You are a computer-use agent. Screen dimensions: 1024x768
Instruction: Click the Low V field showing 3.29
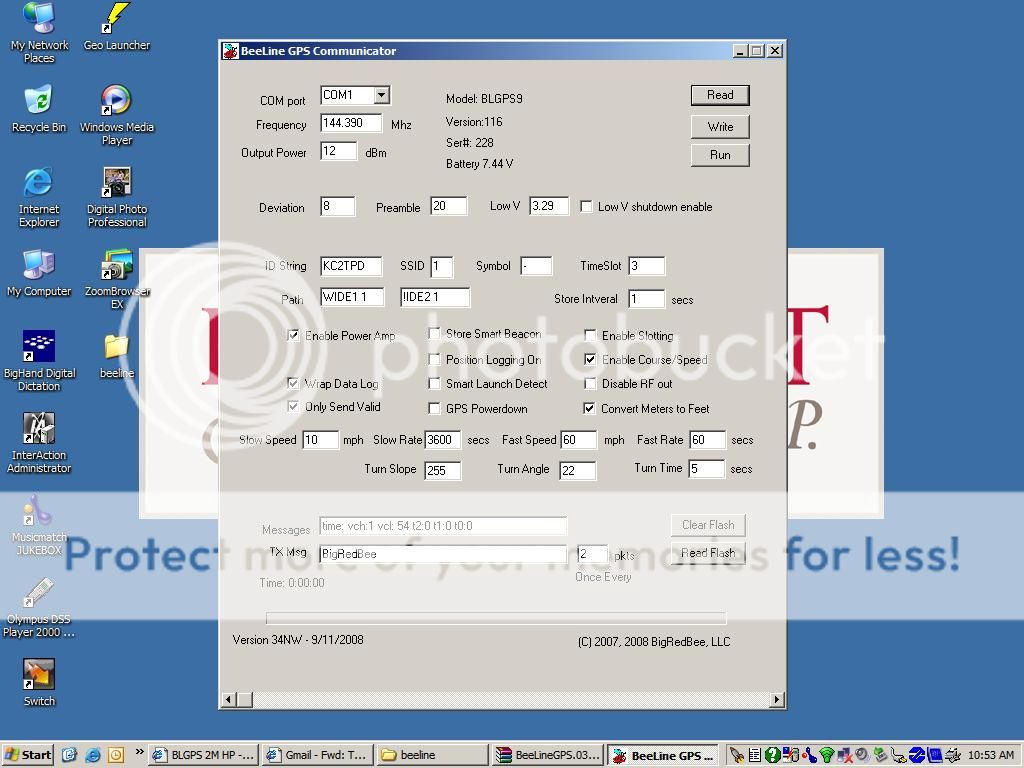(549, 206)
